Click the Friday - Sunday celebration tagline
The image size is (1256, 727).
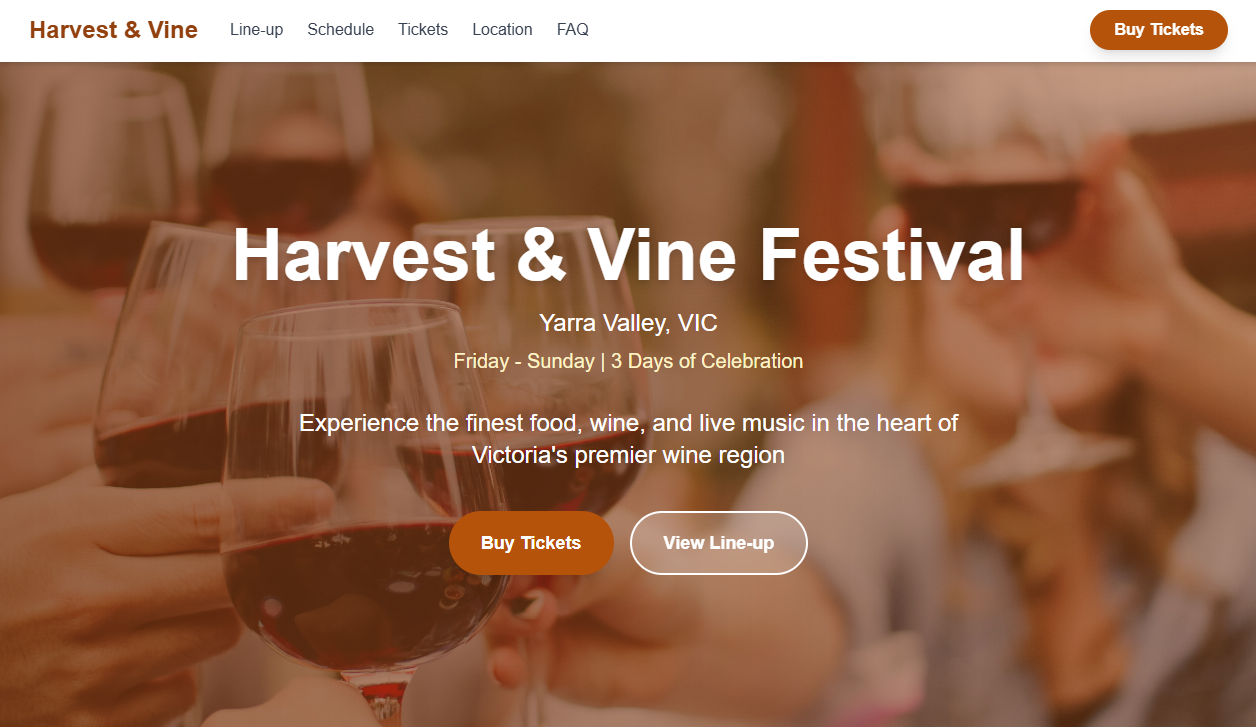click(627, 361)
